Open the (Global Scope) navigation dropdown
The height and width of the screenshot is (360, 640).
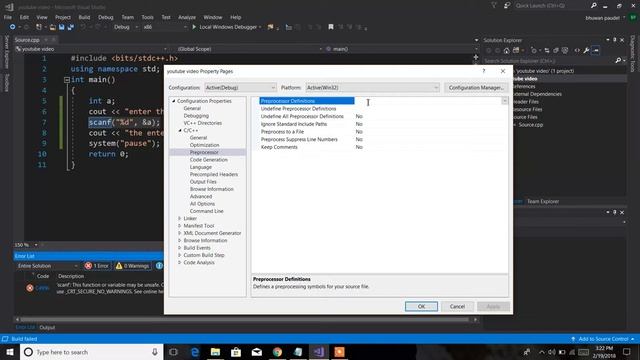pos(249,49)
